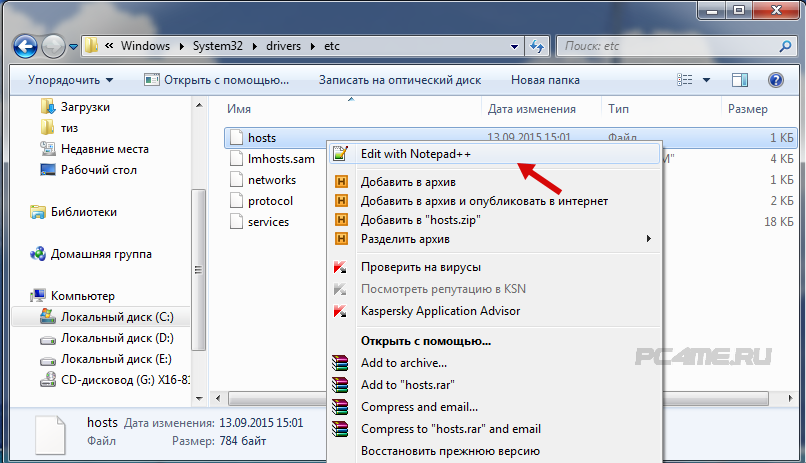Sort by the Имя column header

[x=239, y=109]
